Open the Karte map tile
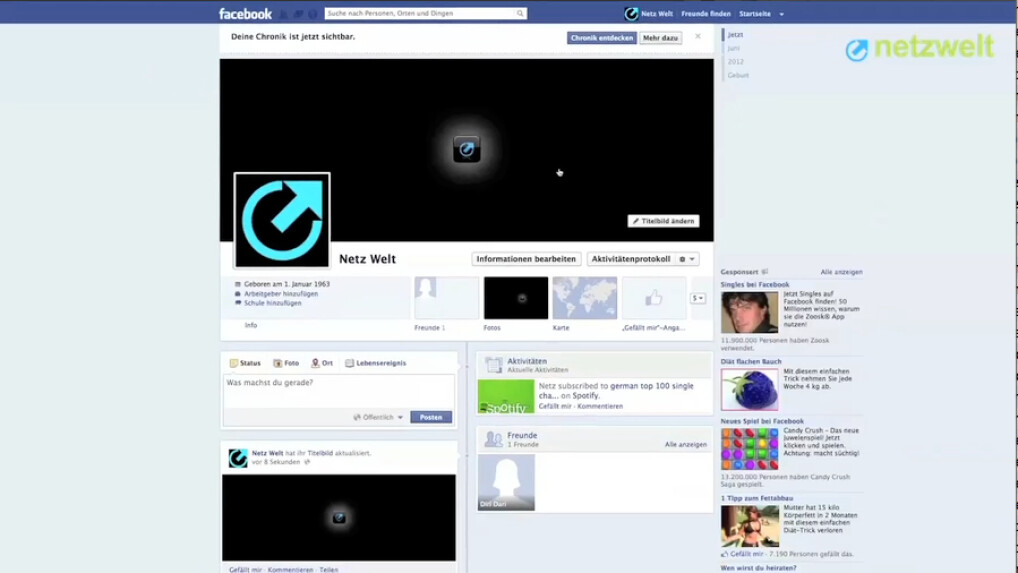 pos(584,298)
